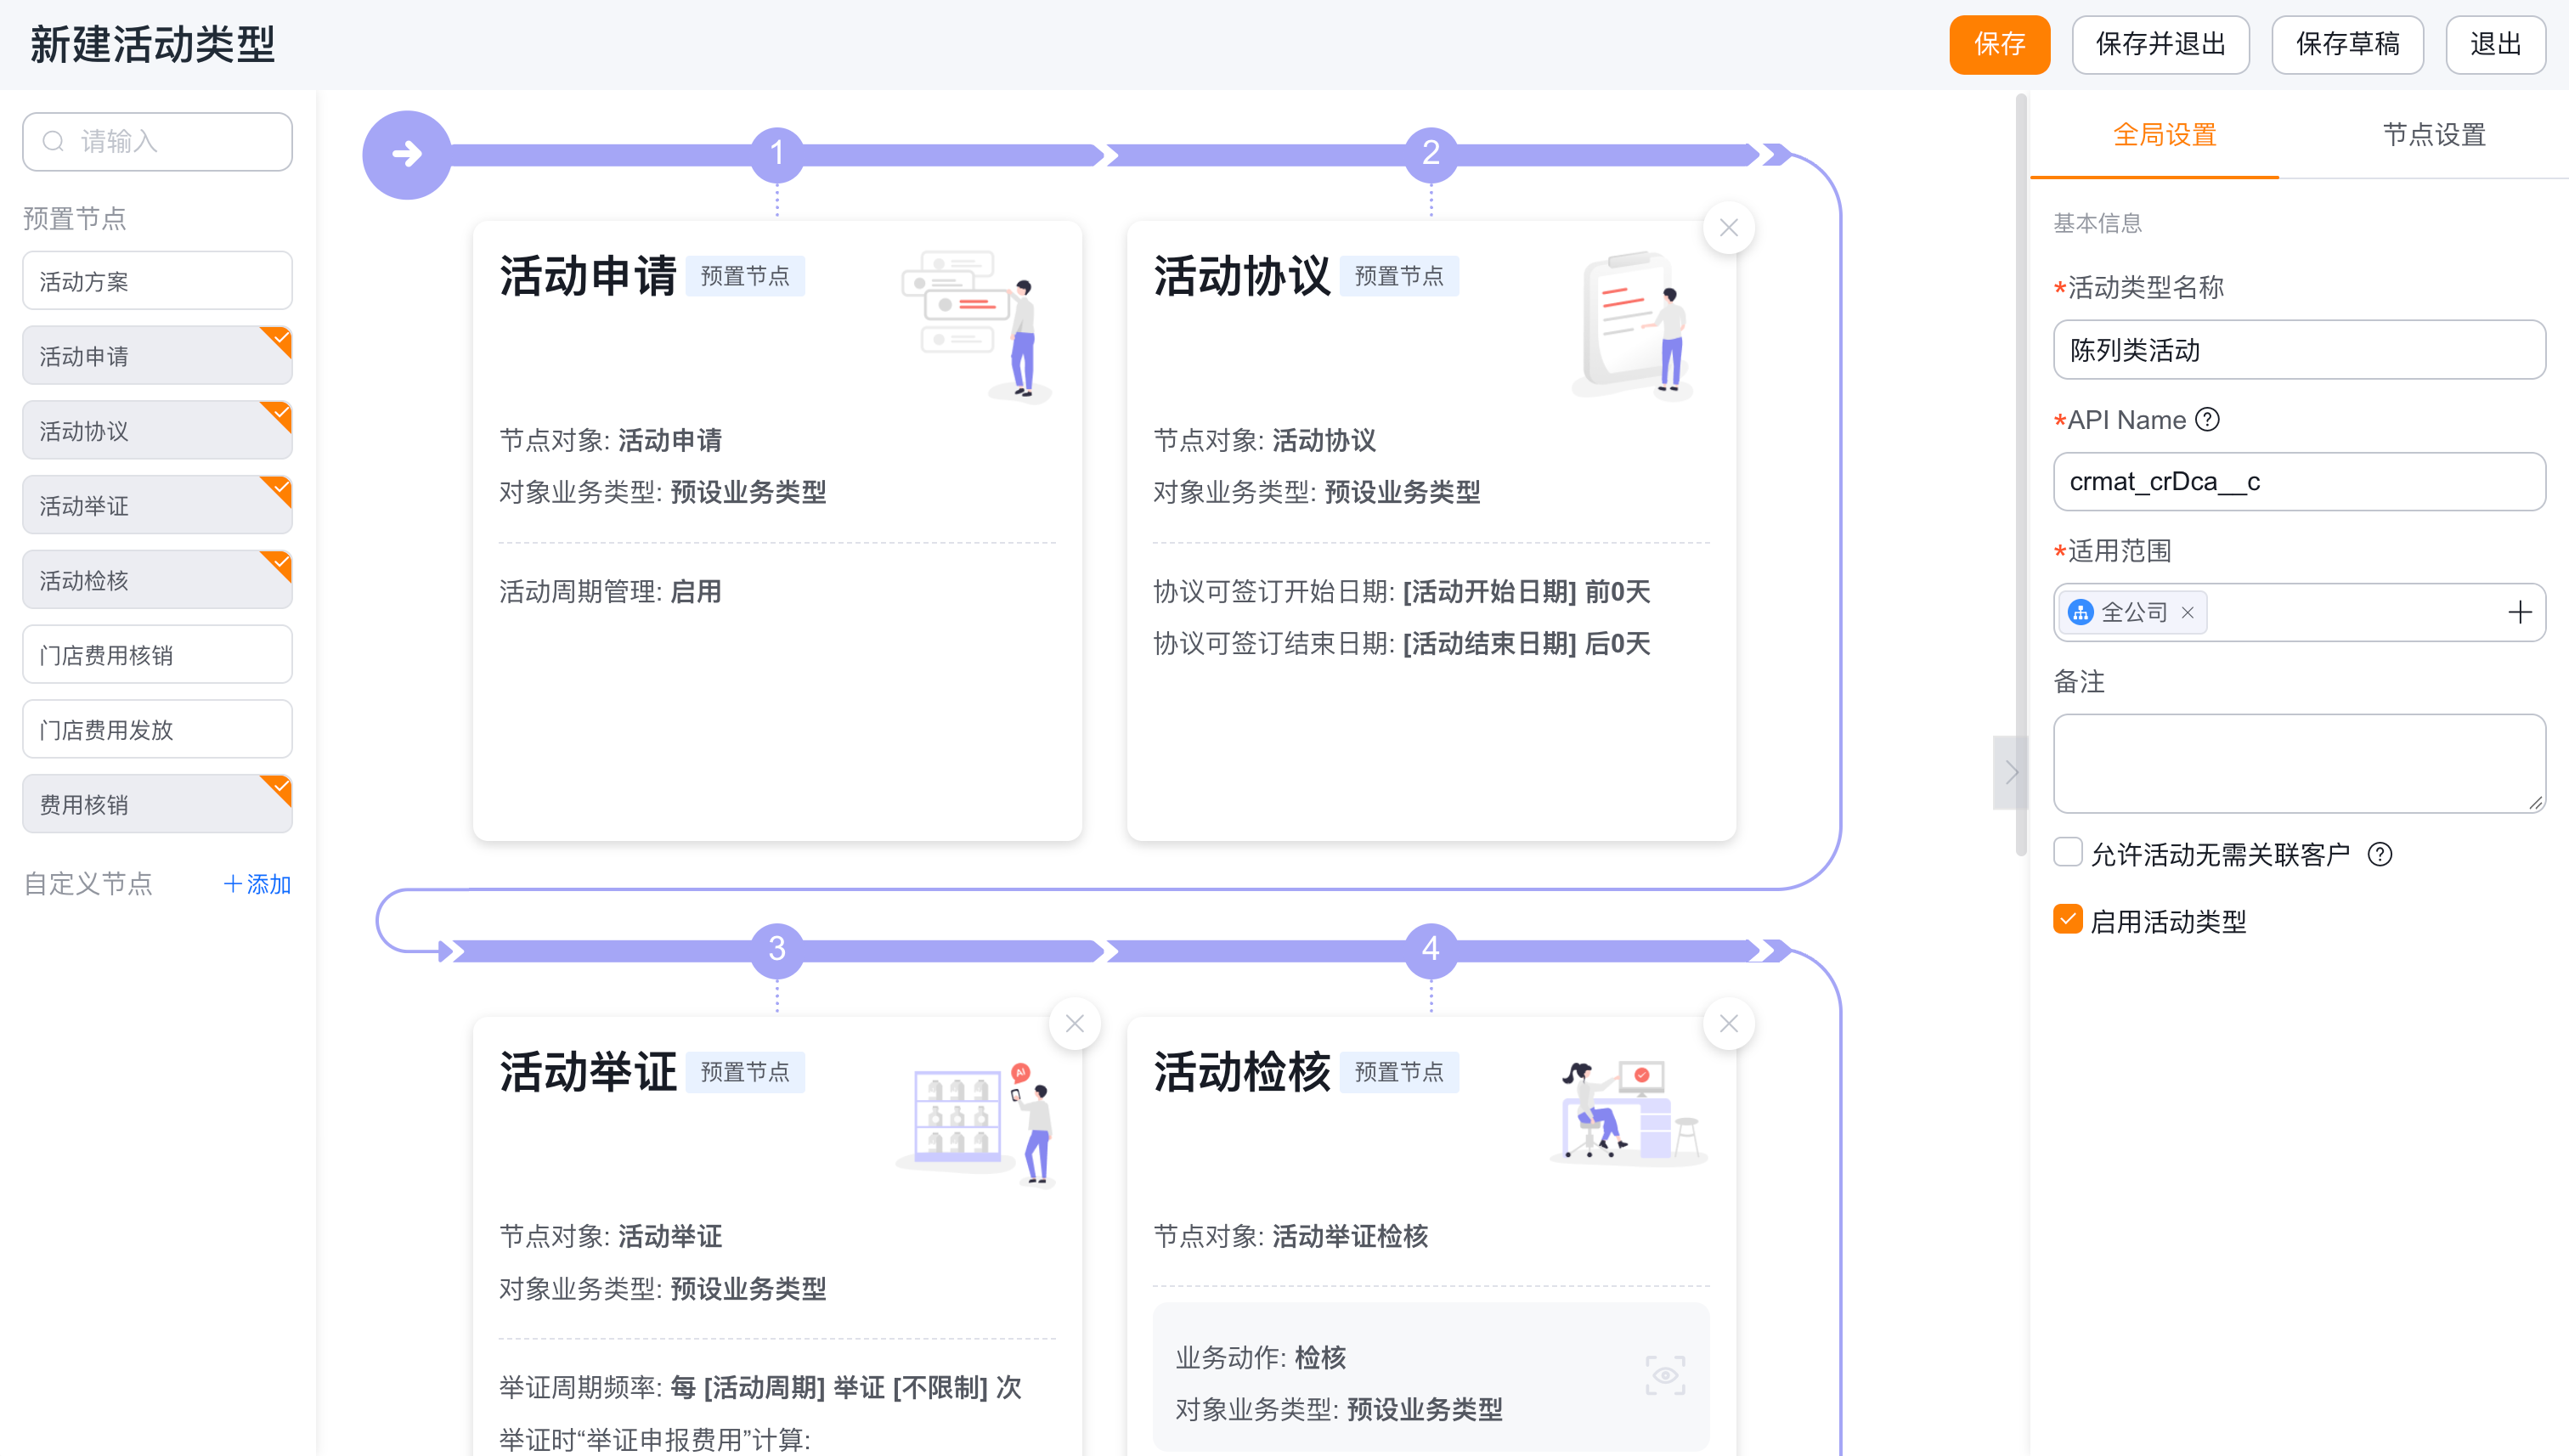The width and height of the screenshot is (2569, 1456).
Task: Add the 门店费用发放 preset node
Action: [157, 730]
